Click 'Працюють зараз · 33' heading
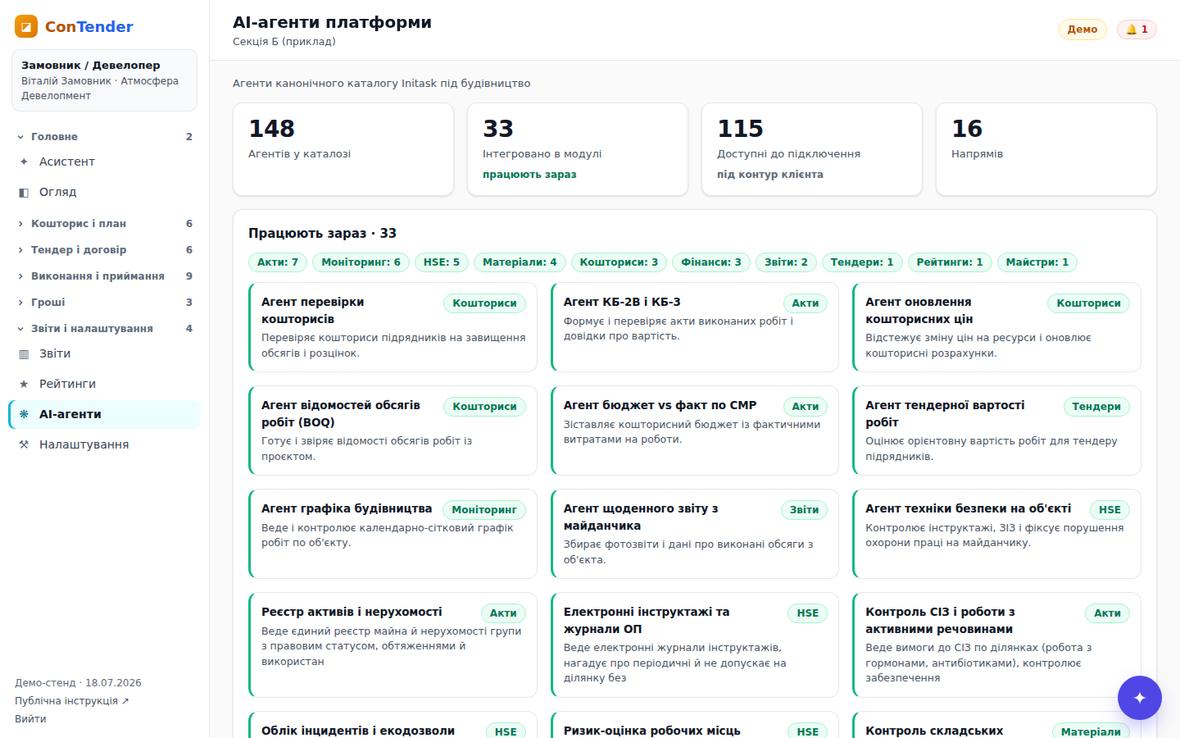Image resolution: width=1180 pixels, height=738 pixels. pos(322,233)
